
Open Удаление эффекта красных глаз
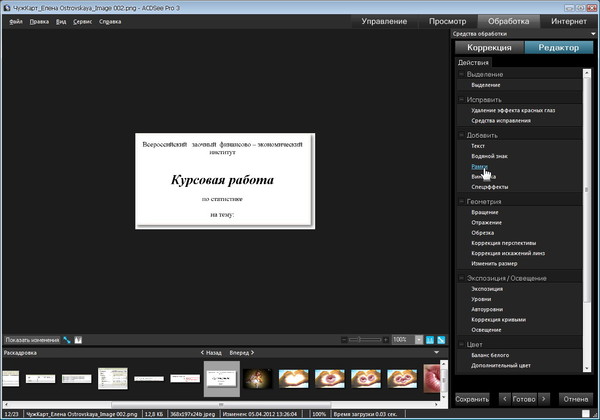coord(513,110)
